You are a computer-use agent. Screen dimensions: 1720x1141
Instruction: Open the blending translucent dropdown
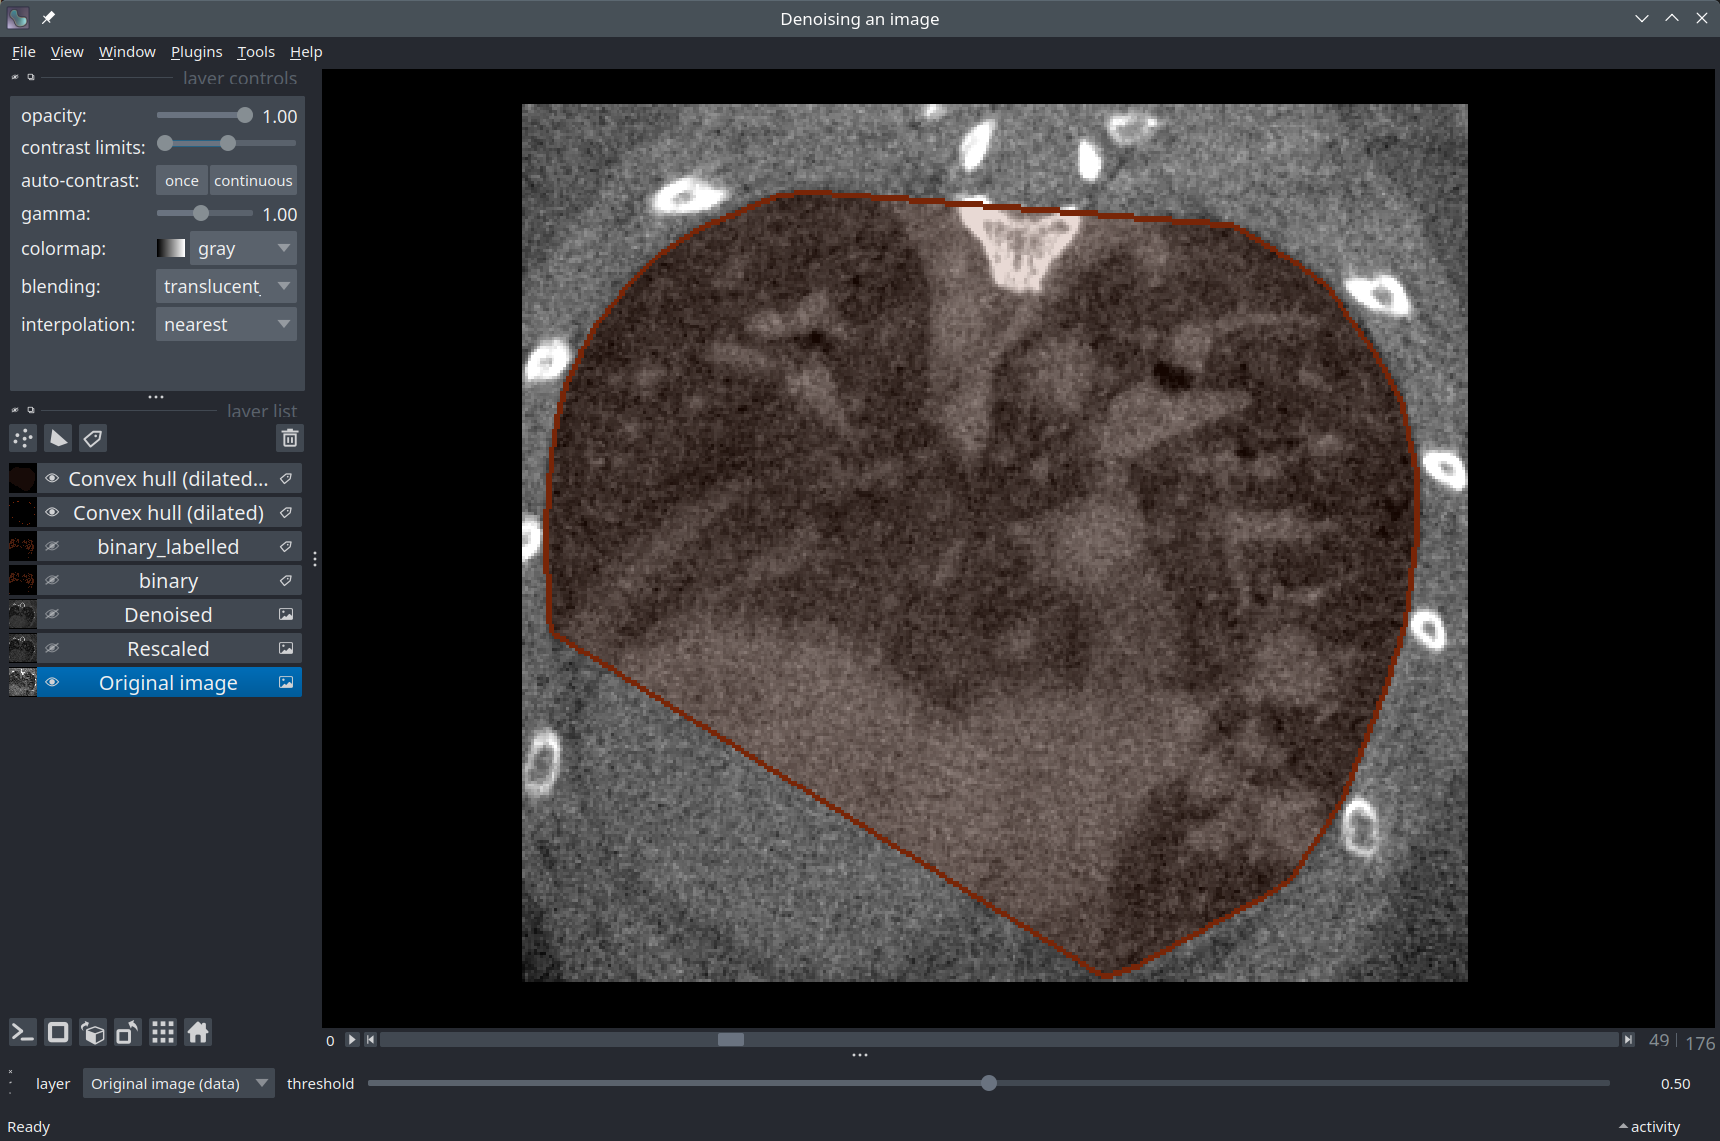[226, 287]
